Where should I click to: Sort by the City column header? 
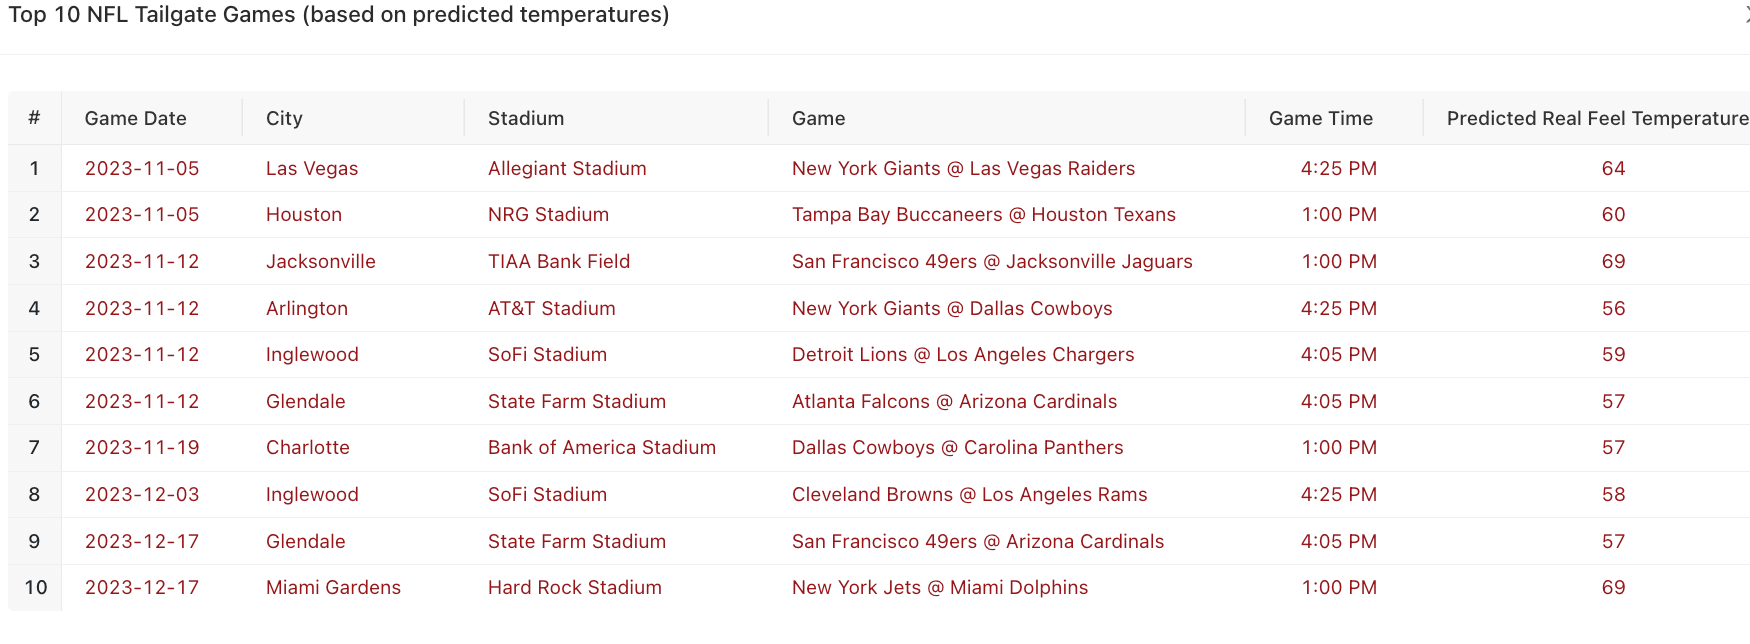click(x=284, y=118)
